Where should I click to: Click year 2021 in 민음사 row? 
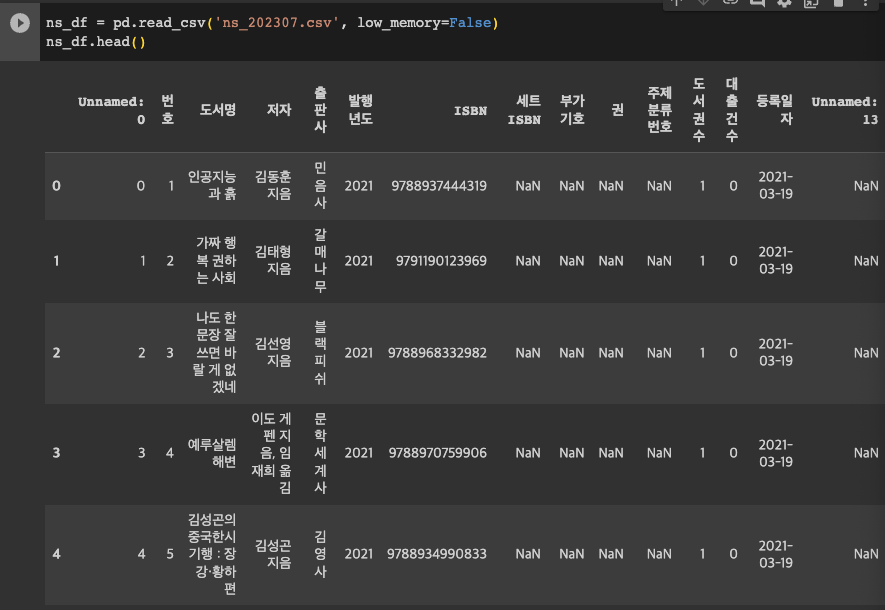(x=359, y=186)
